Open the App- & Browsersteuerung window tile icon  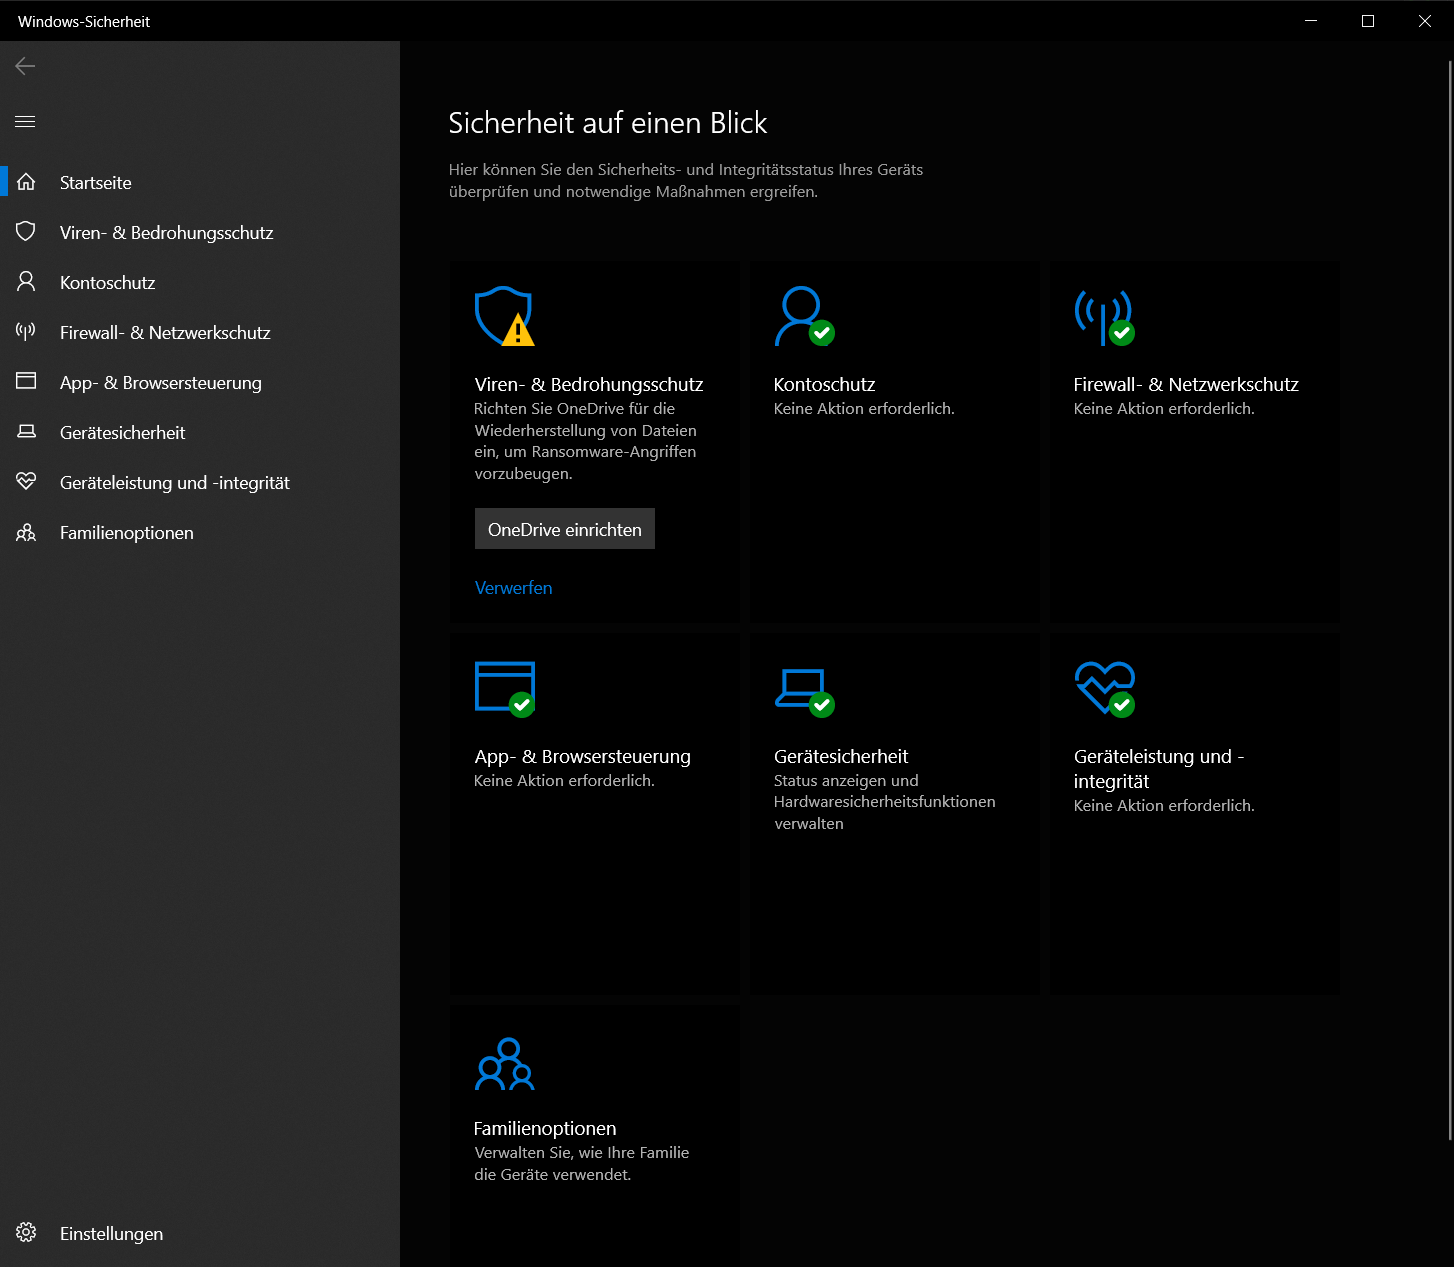click(x=504, y=688)
